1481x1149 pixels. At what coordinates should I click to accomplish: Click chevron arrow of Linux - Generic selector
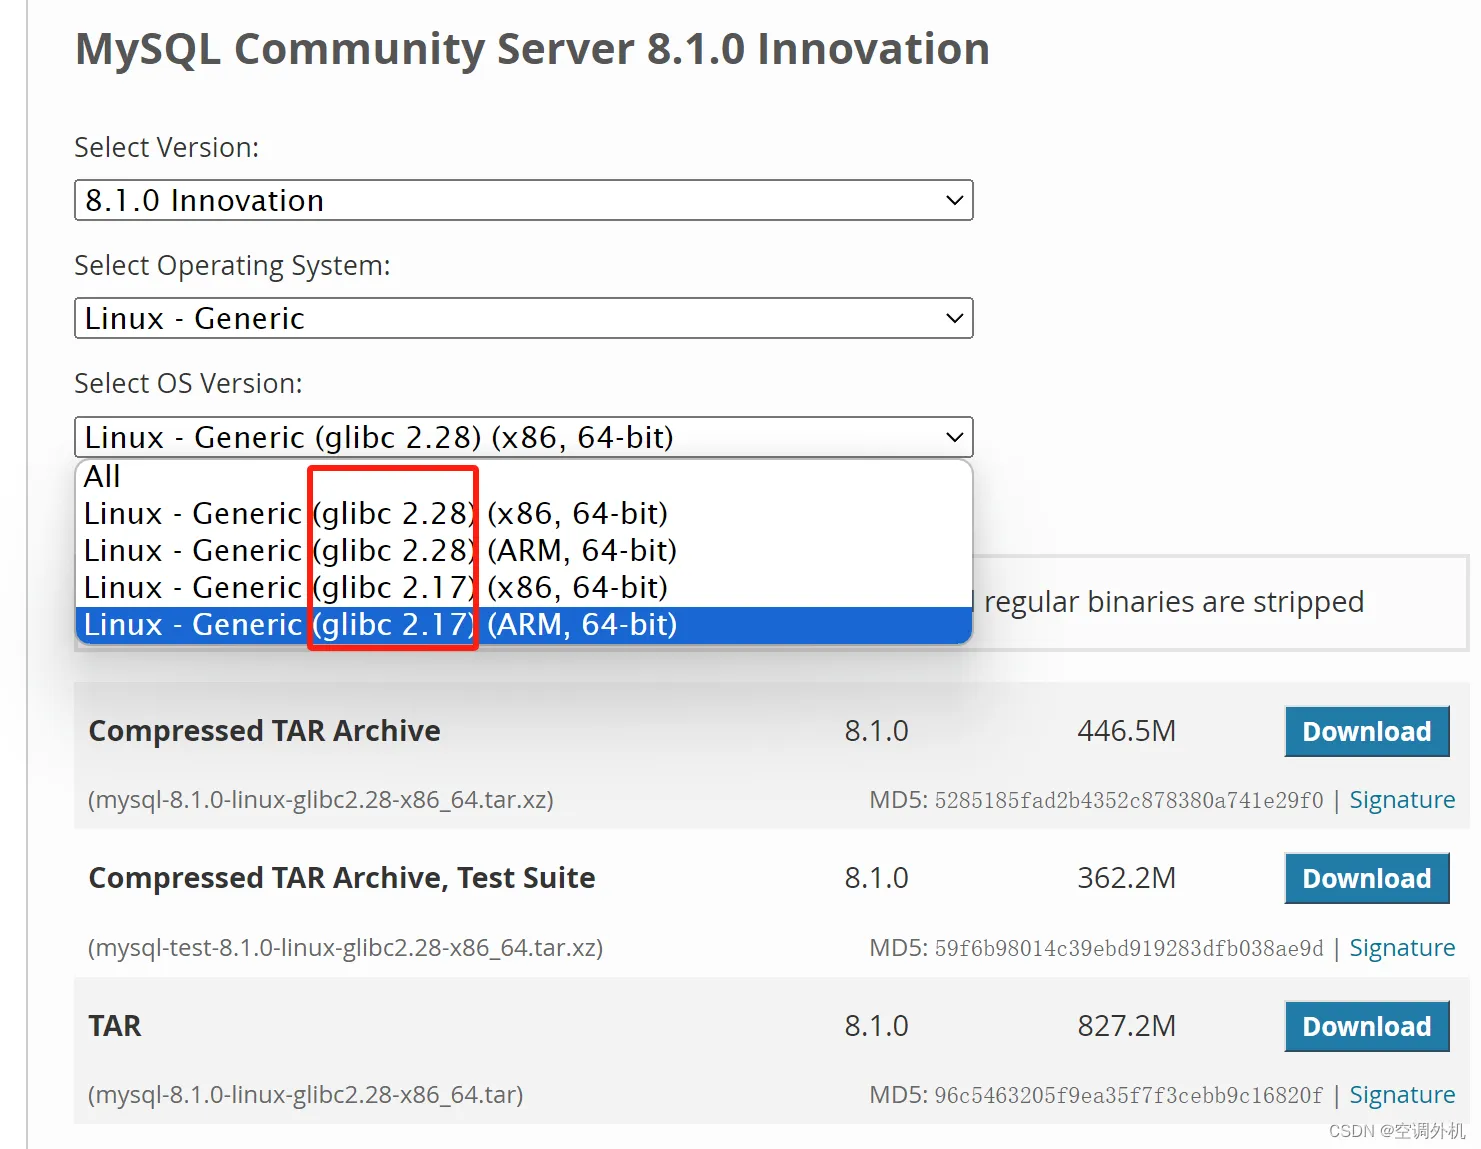pos(954,318)
